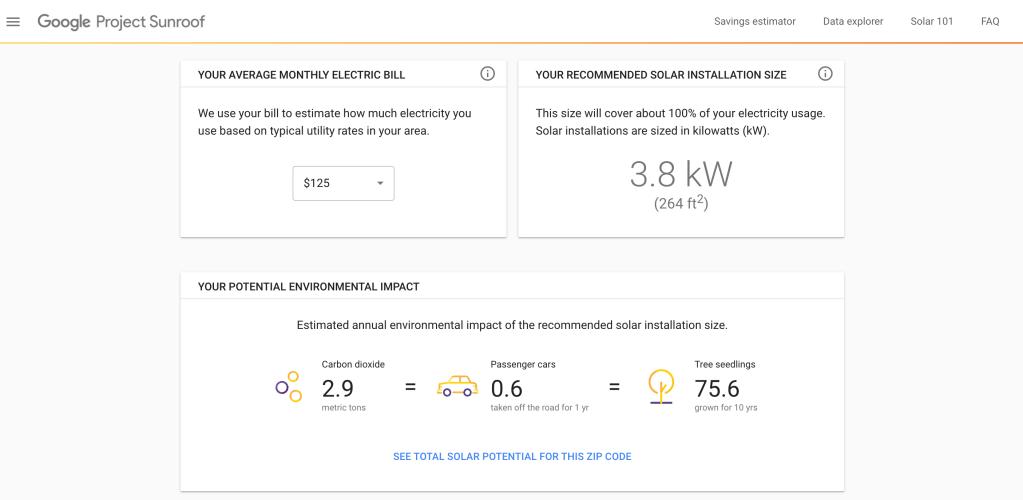Click the Your Potential Environmental Impact heading
This screenshot has height=500, width=1023.
tap(308, 287)
